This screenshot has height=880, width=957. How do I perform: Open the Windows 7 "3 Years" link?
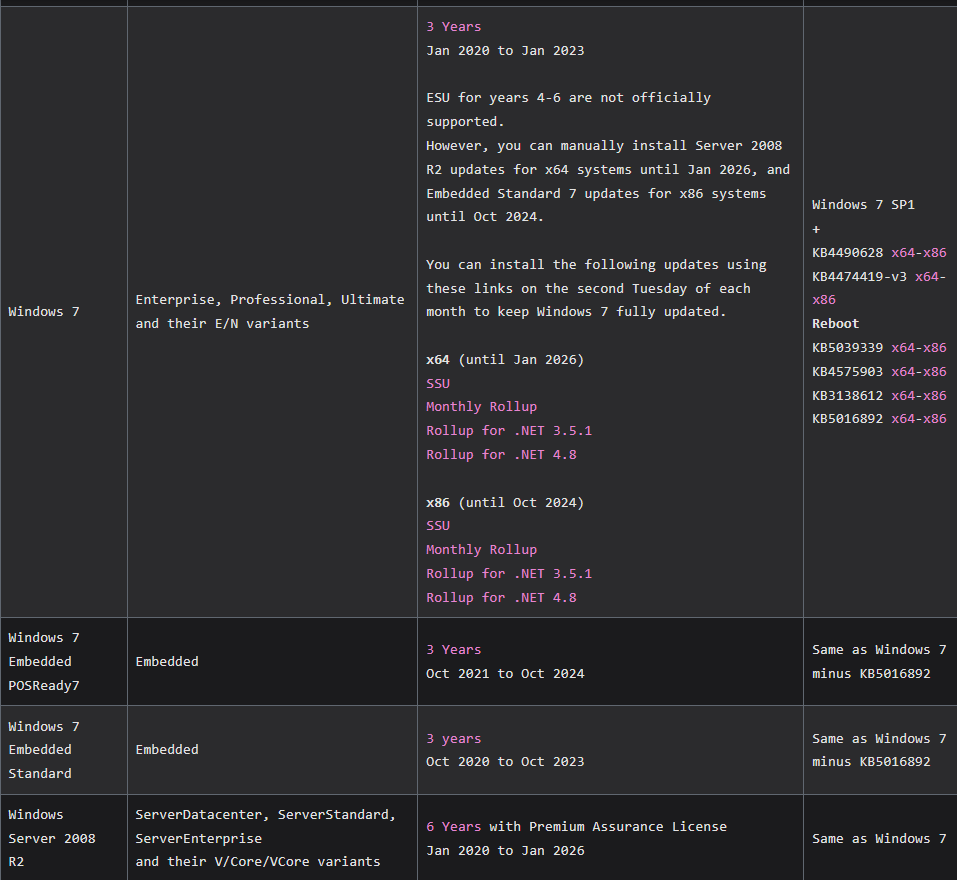tap(453, 27)
